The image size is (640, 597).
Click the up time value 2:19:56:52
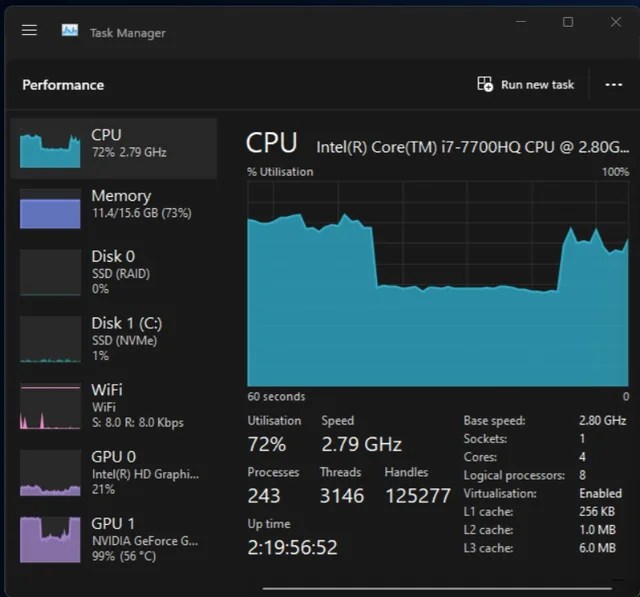tap(293, 548)
